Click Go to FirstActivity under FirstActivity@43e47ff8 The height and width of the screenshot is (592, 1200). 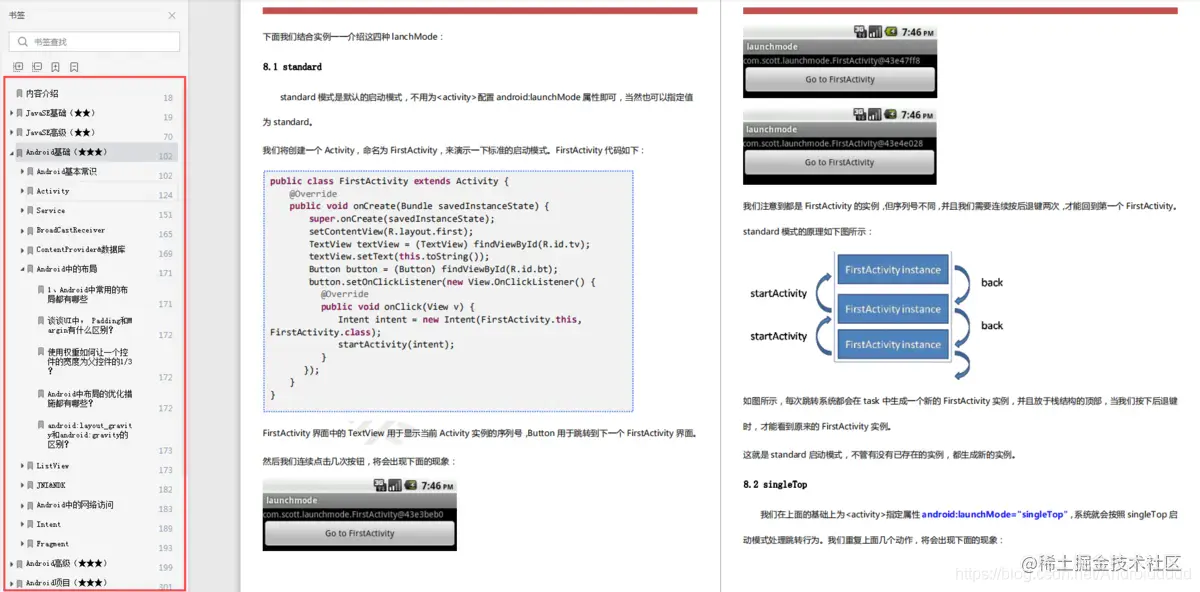click(x=840, y=79)
